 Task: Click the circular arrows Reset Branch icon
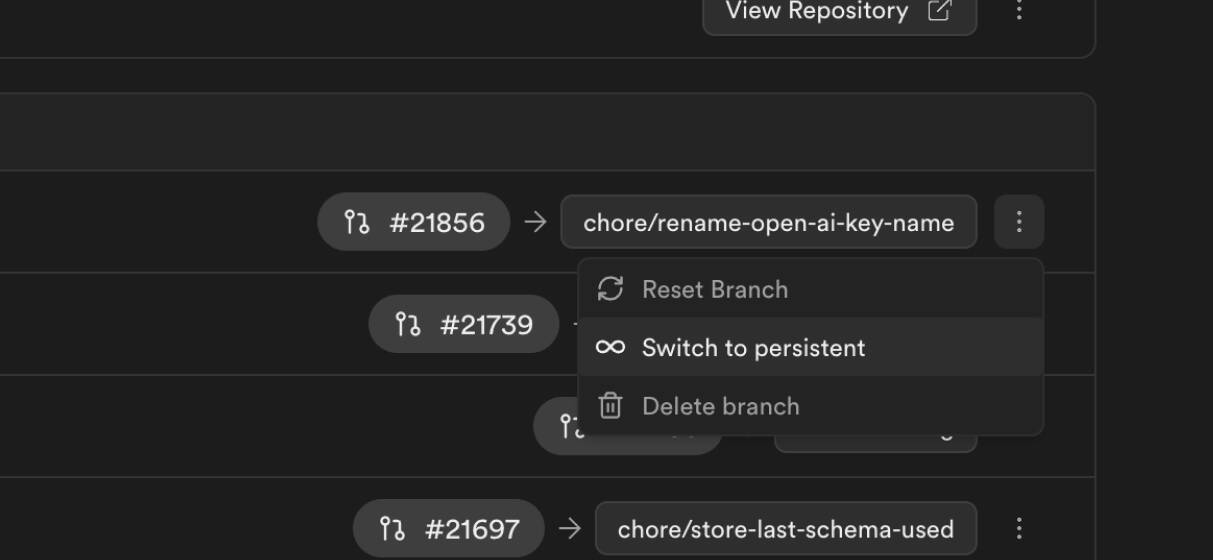[610, 289]
